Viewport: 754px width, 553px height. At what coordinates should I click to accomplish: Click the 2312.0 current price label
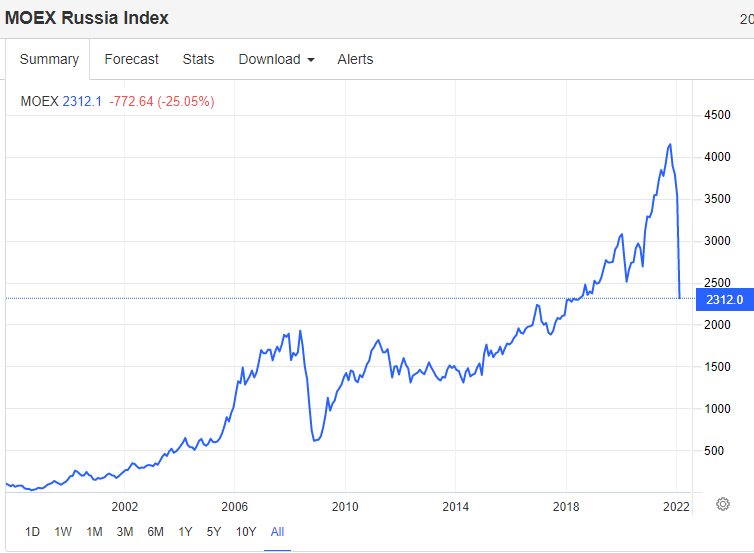(x=725, y=300)
